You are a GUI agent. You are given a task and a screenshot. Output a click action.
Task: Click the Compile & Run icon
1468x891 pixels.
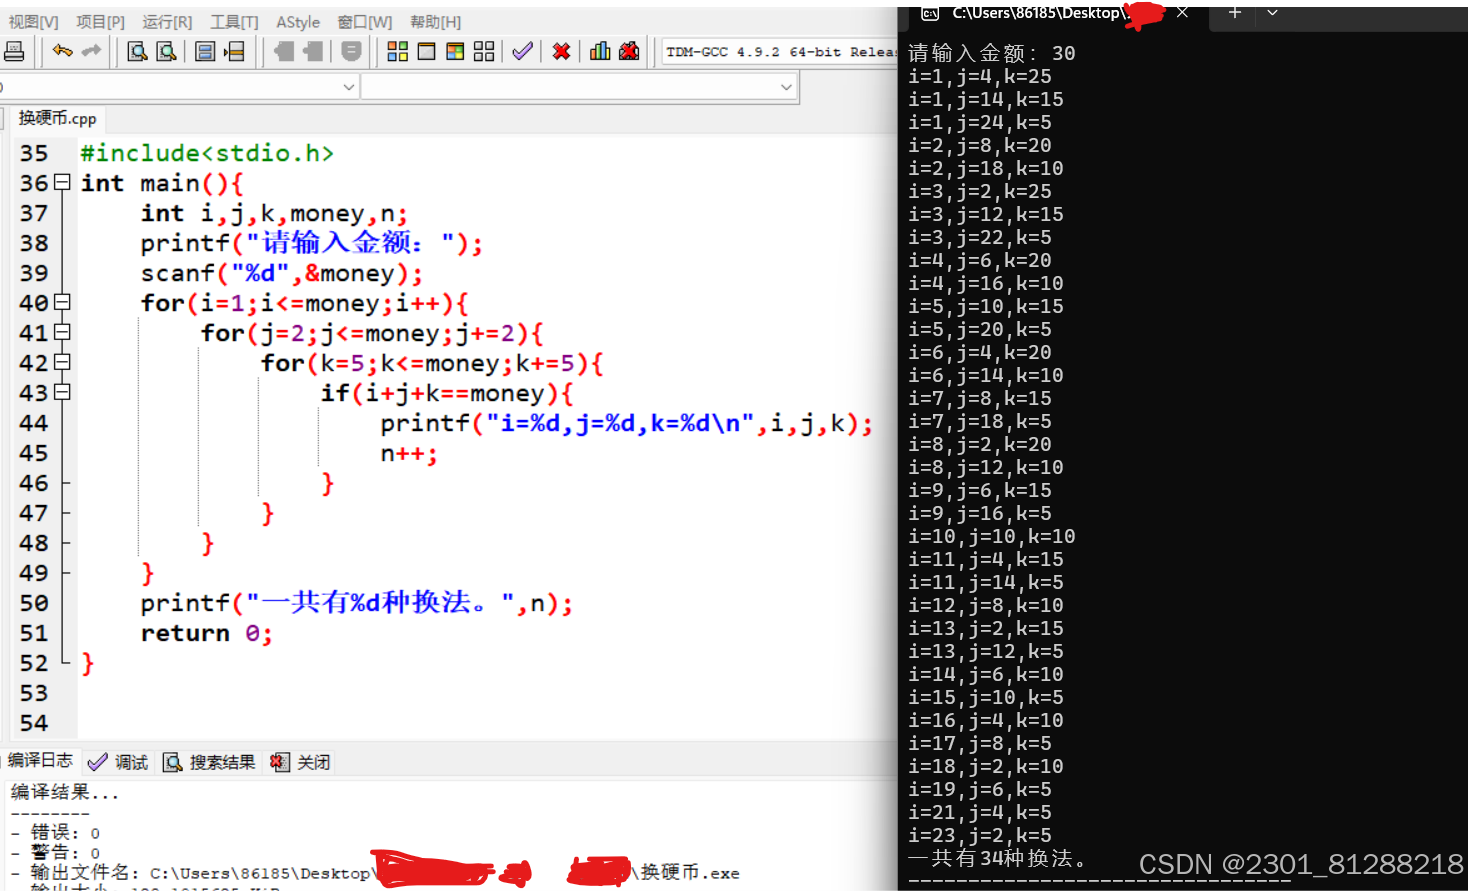(455, 51)
